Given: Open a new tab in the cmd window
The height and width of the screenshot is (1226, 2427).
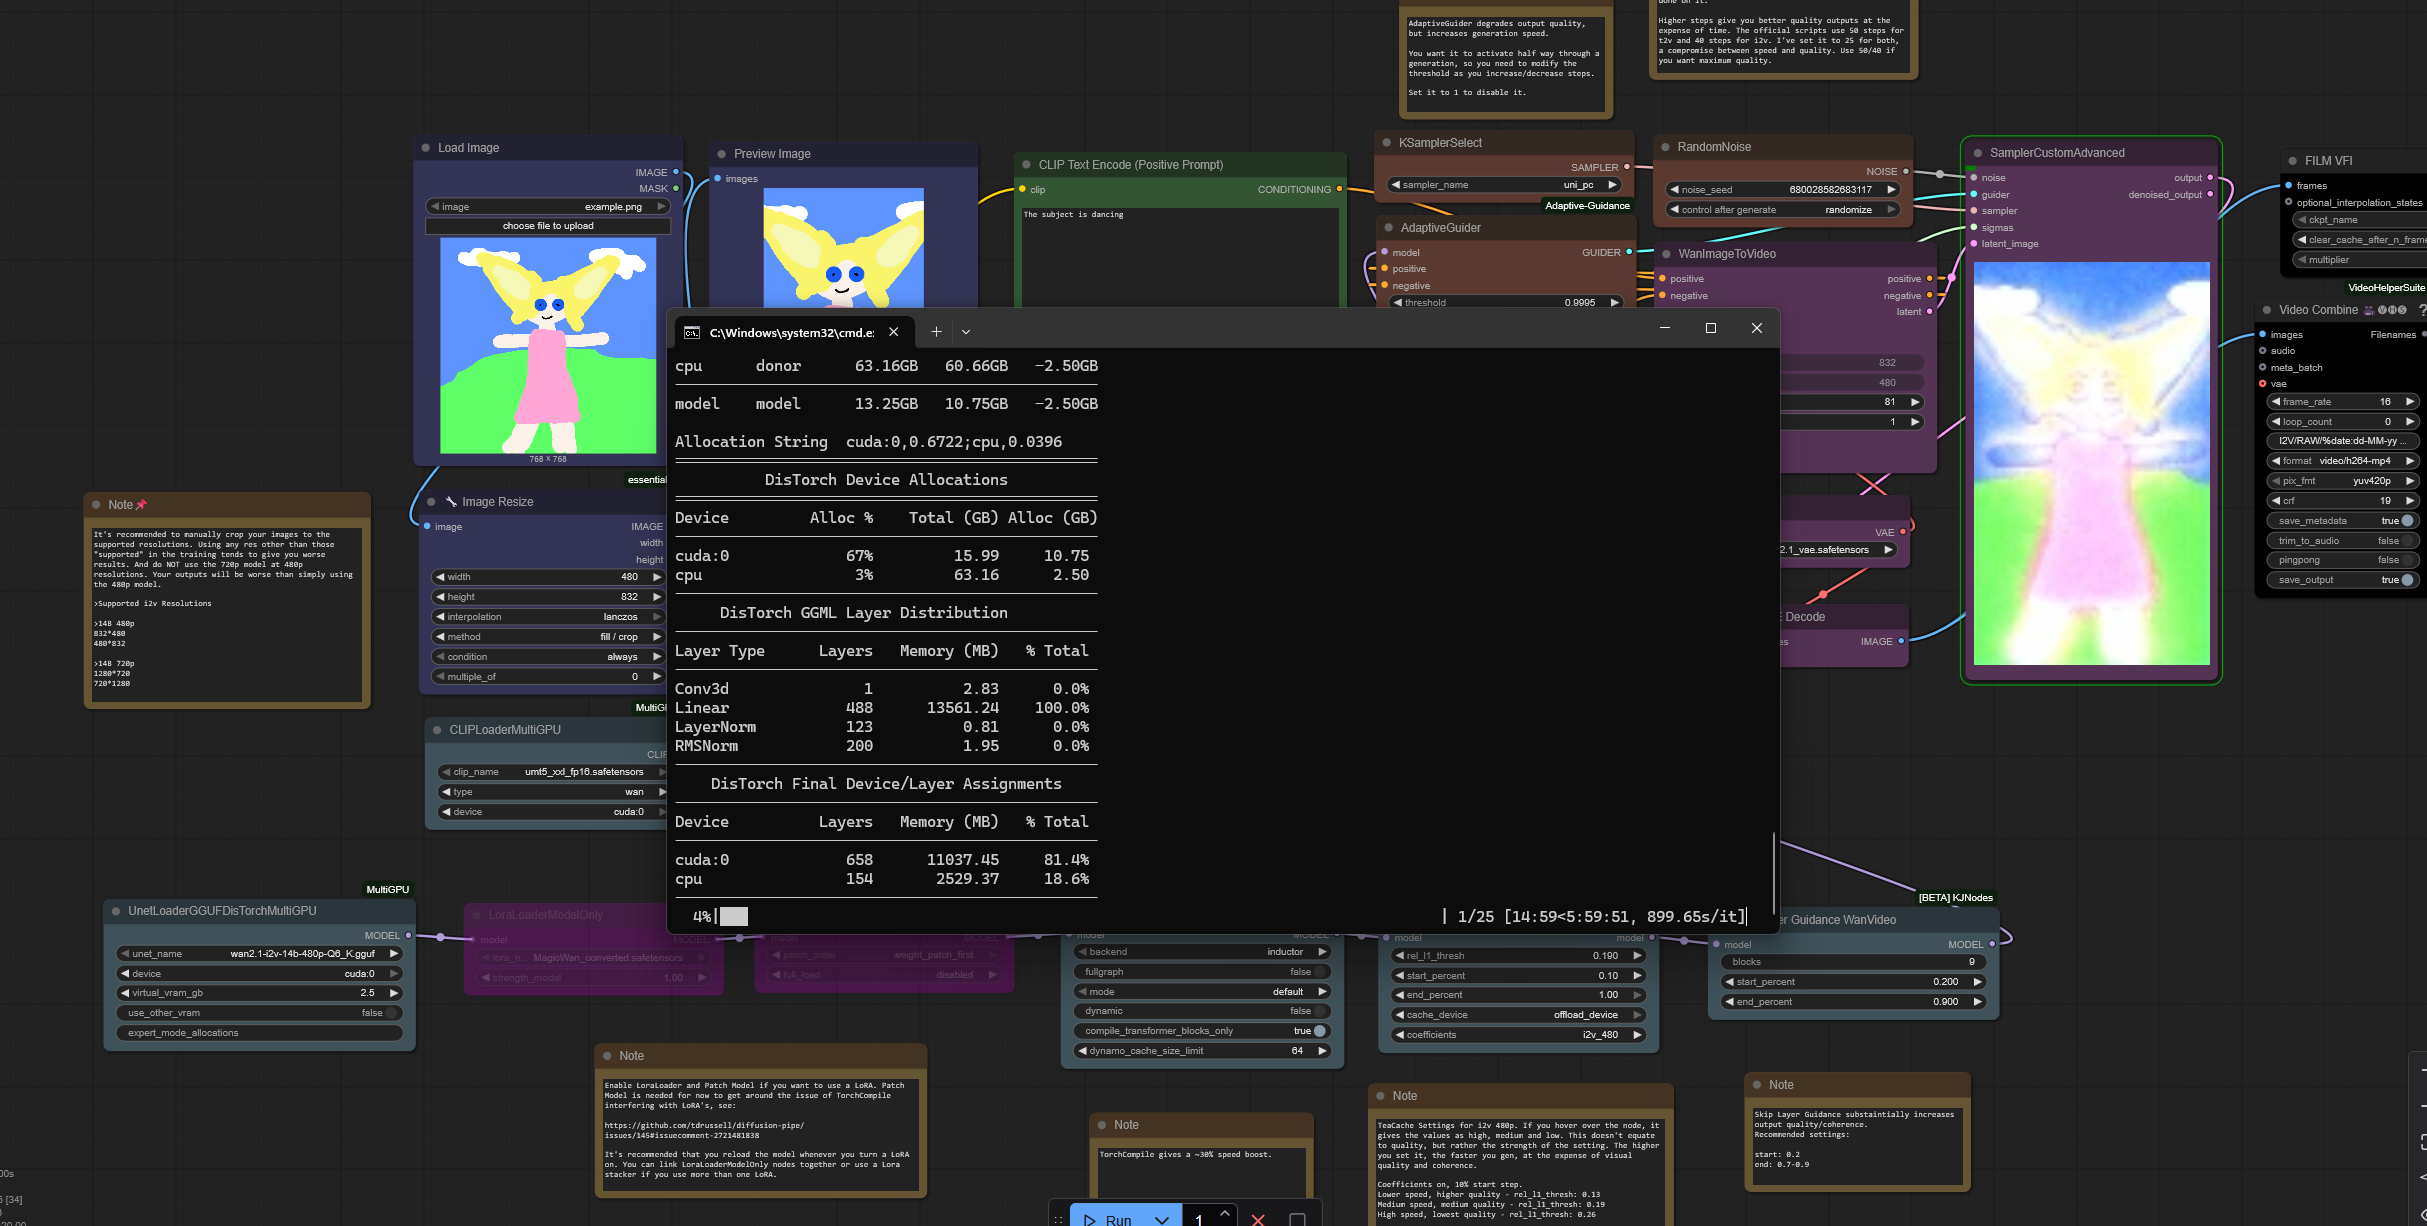Looking at the screenshot, I should pyautogui.click(x=936, y=332).
